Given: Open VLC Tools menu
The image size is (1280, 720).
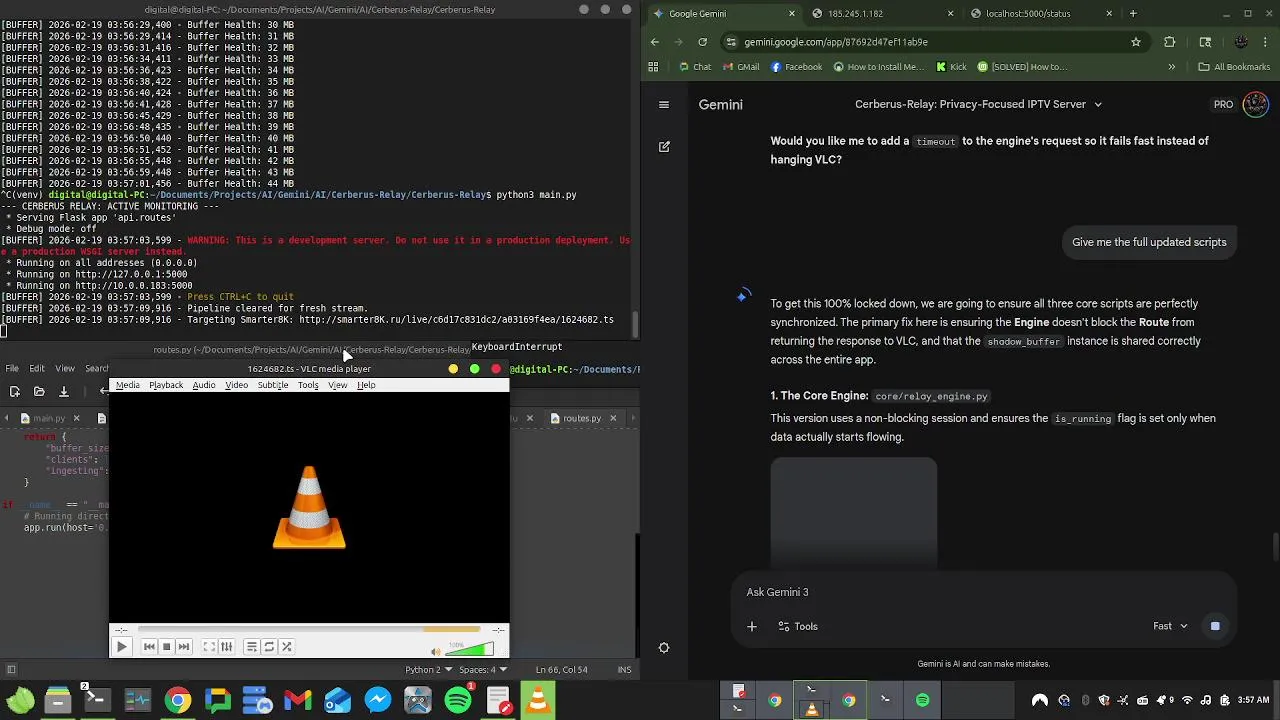Looking at the screenshot, I should (x=308, y=385).
